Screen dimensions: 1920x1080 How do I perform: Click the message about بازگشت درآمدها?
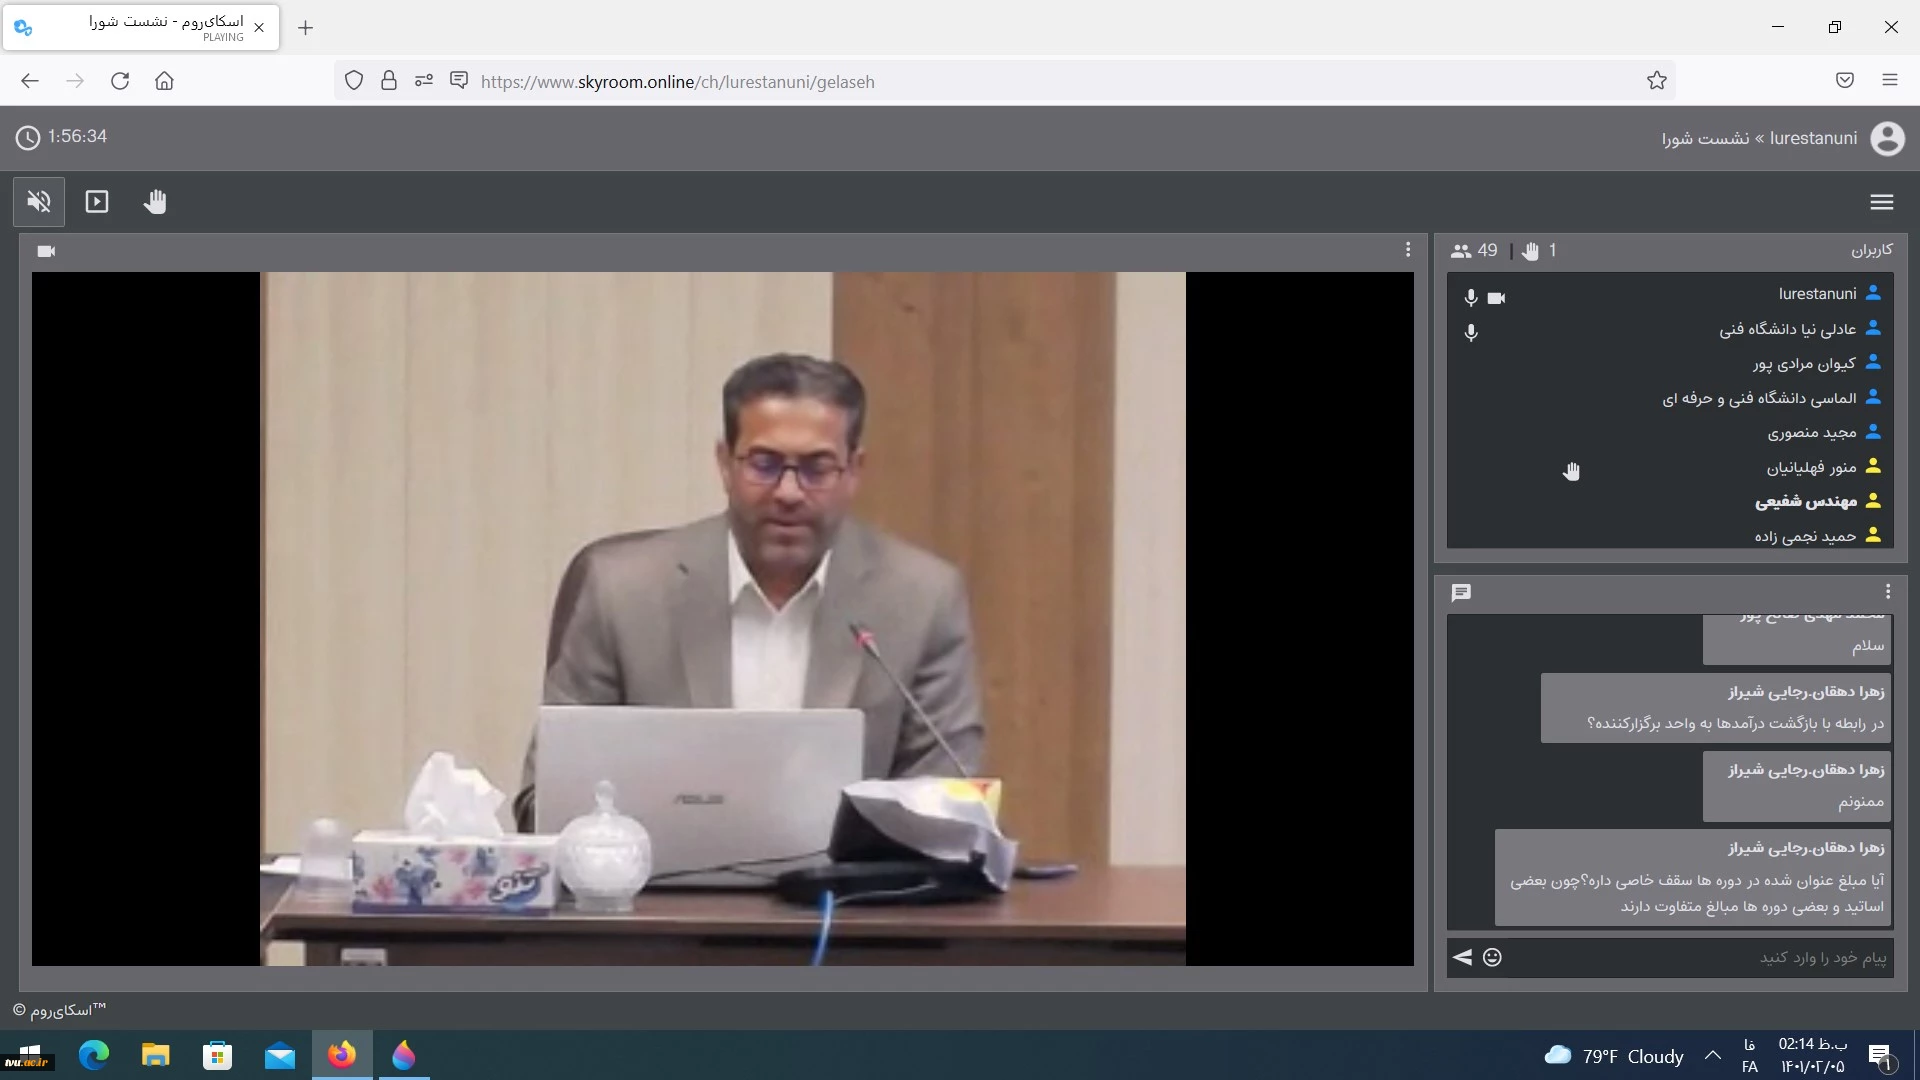(1716, 708)
